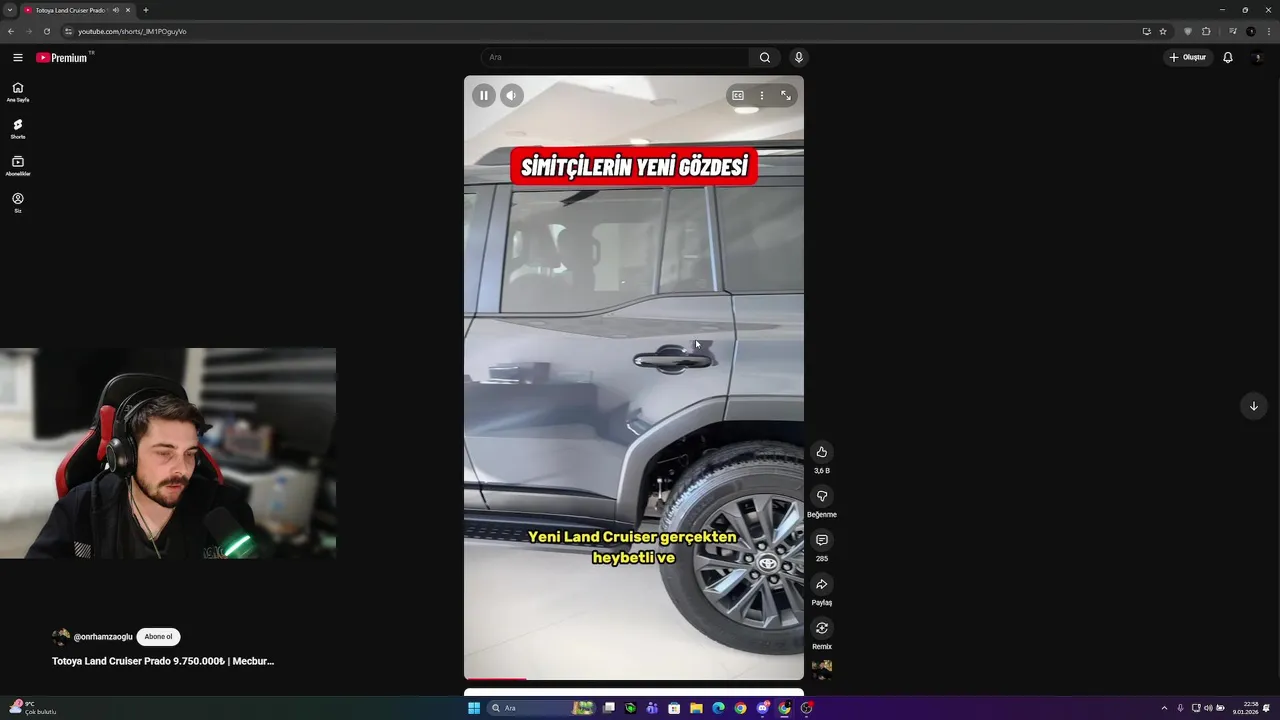The height and width of the screenshot is (720, 1280).
Task: Go back in browser history
Action: (11, 31)
